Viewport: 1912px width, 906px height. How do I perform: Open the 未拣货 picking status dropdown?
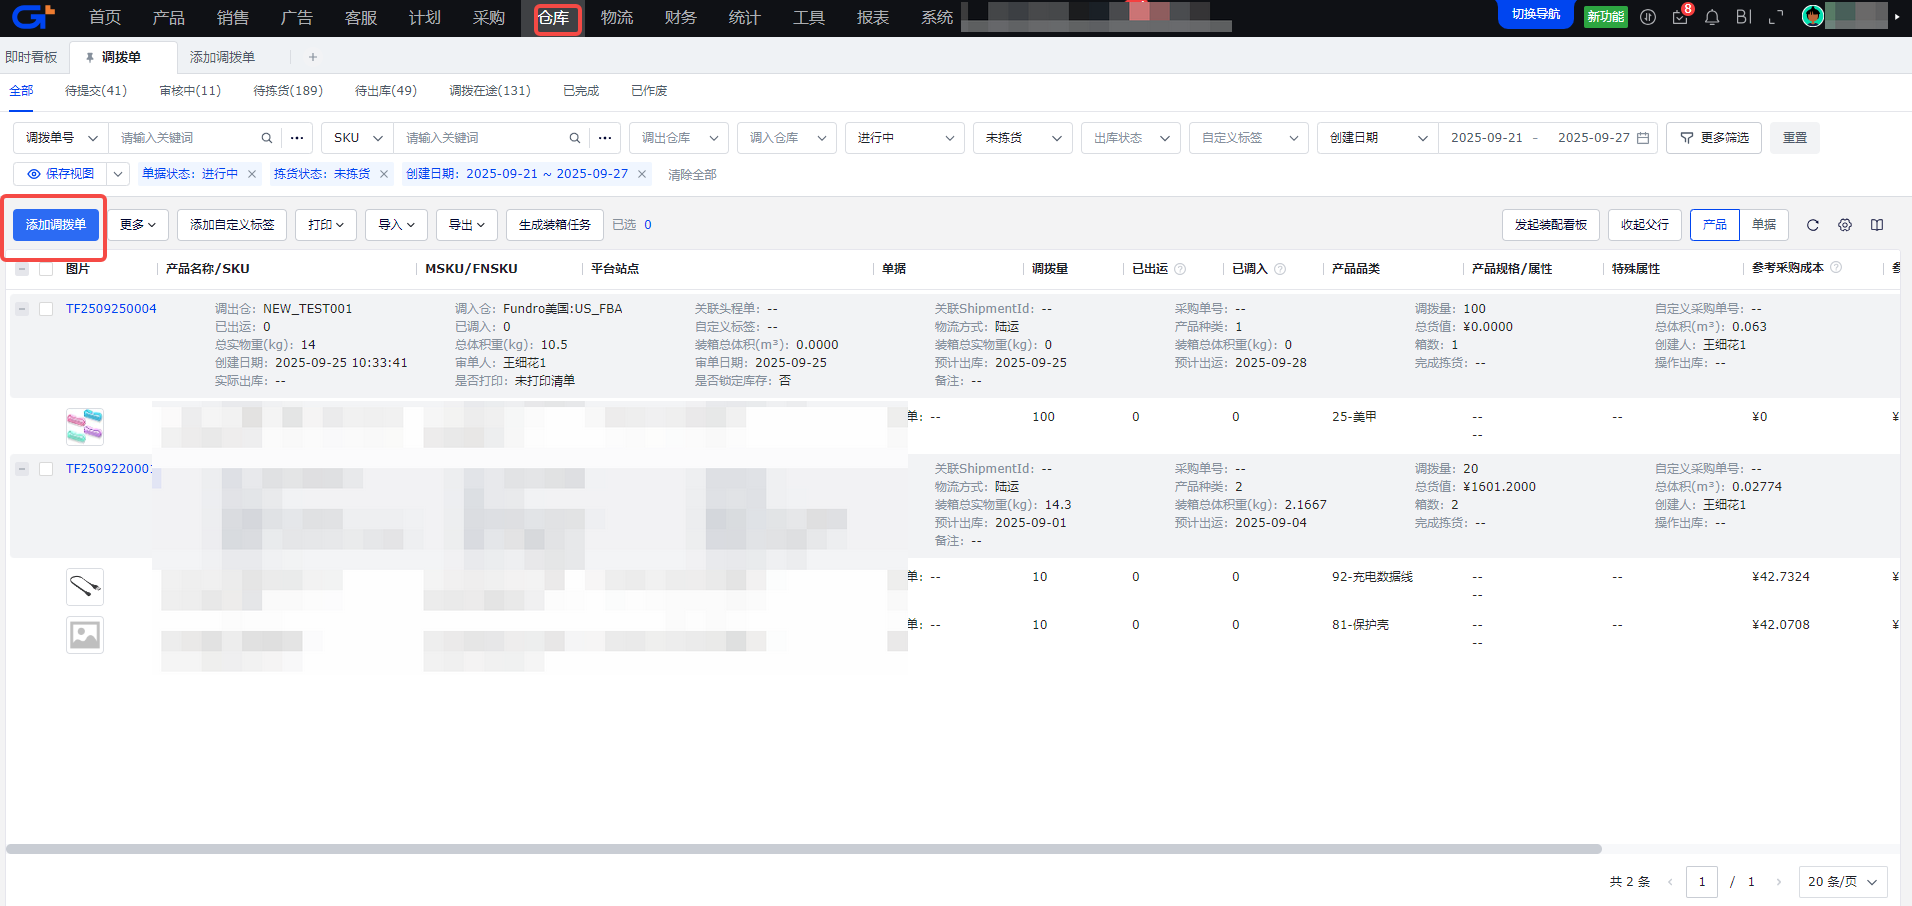click(1023, 138)
